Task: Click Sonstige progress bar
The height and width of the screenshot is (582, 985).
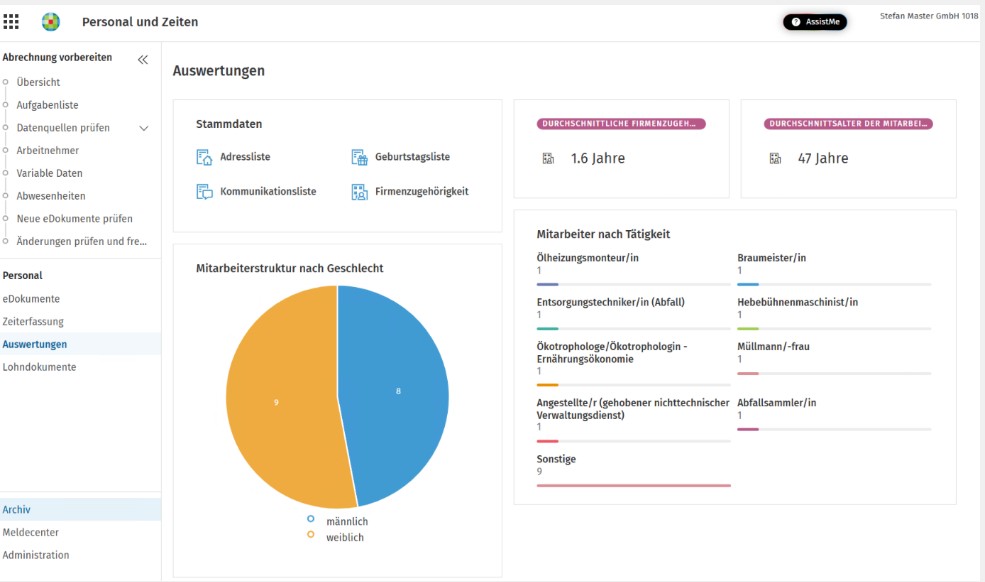Action: (633, 485)
